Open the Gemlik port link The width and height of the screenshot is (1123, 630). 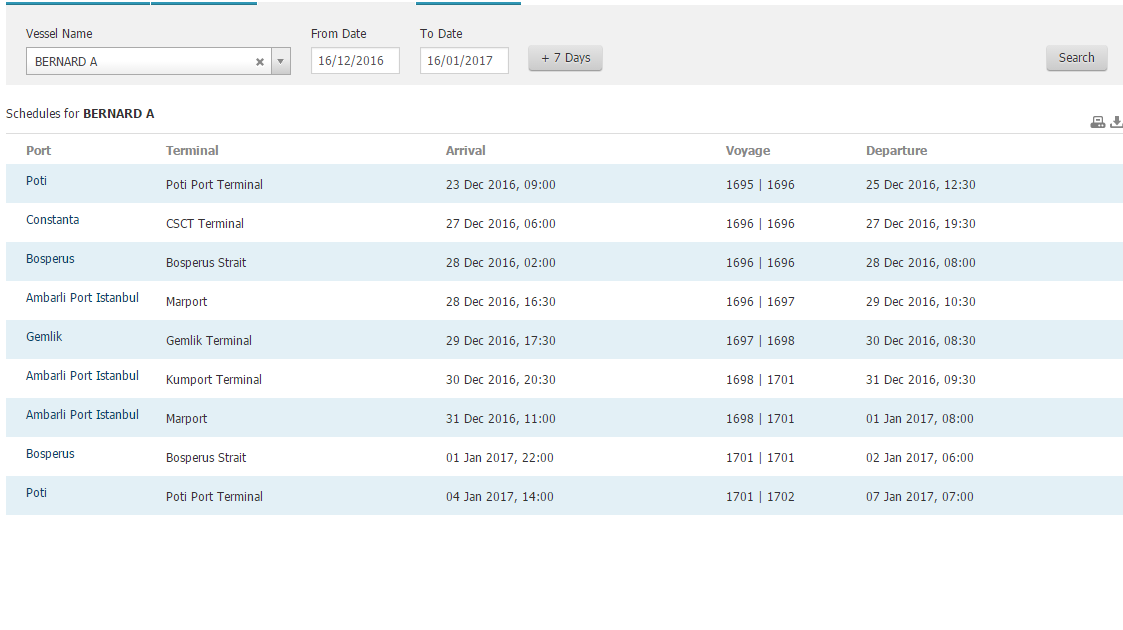(x=44, y=336)
